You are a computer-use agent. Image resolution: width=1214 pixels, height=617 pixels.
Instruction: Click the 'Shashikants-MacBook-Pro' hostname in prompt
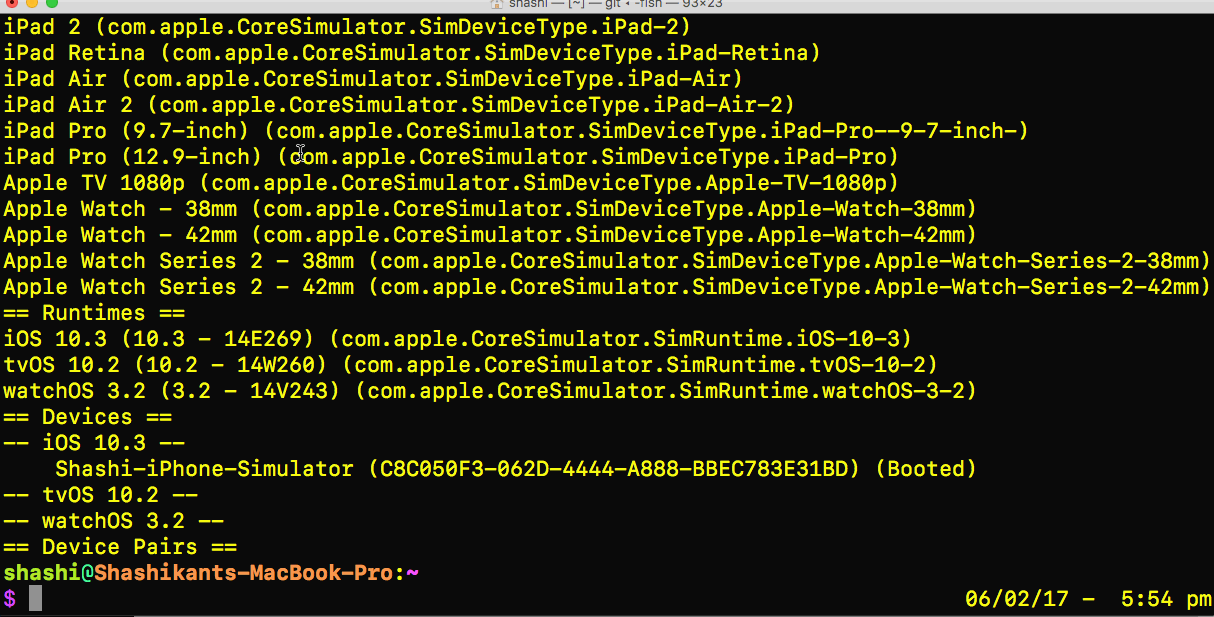pos(244,573)
